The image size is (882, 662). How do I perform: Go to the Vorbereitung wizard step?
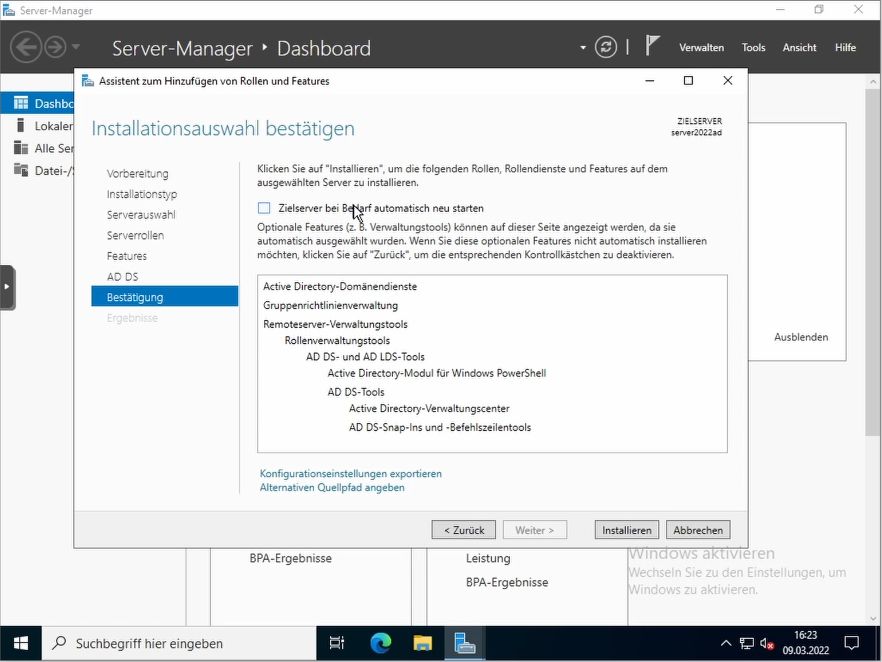137,174
